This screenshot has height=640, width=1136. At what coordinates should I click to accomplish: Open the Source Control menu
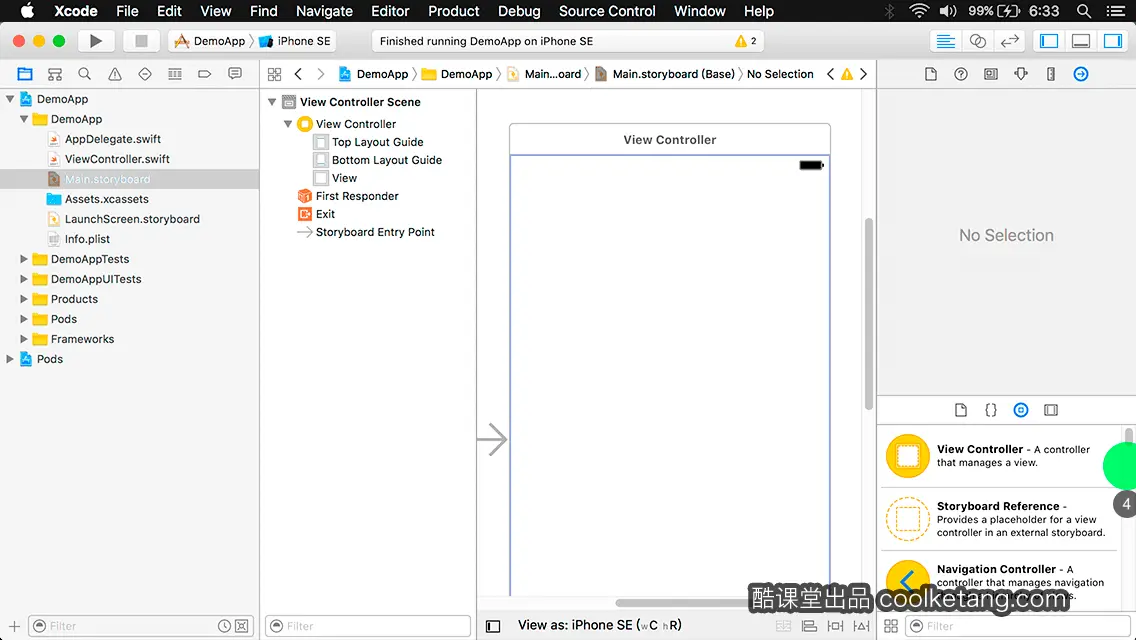[607, 11]
